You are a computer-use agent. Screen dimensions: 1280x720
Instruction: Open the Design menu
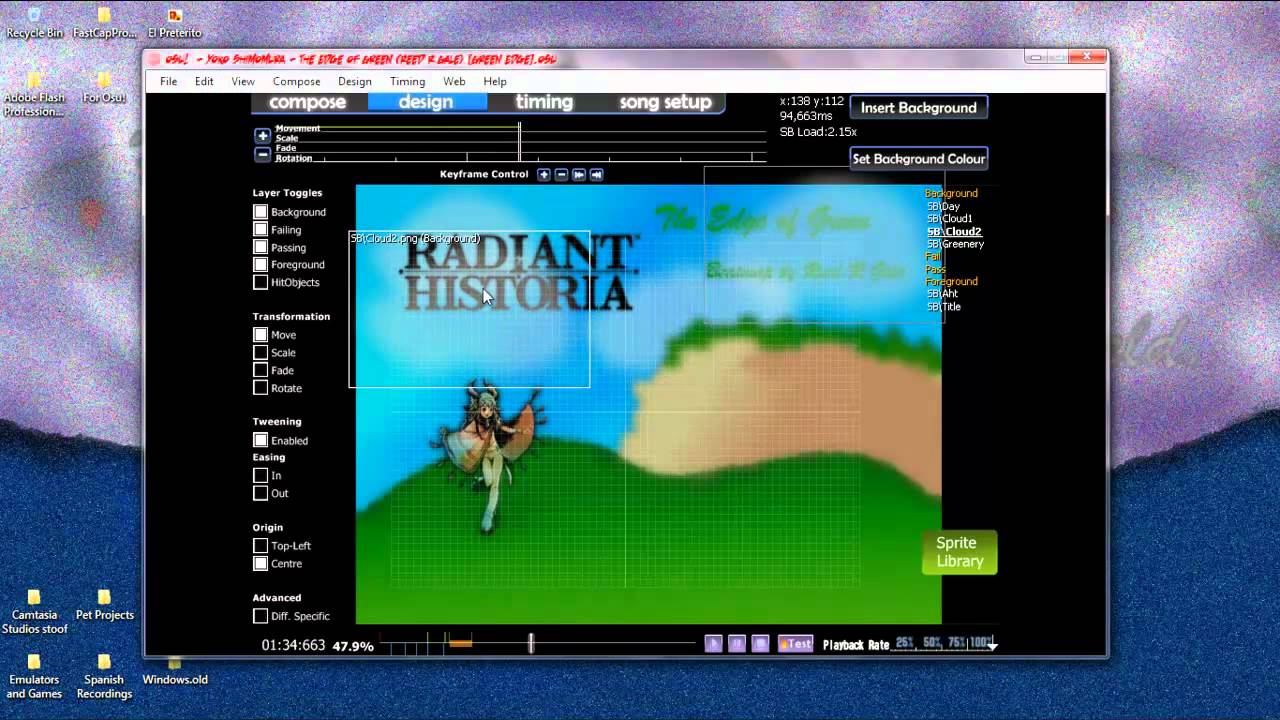click(x=355, y=81)
